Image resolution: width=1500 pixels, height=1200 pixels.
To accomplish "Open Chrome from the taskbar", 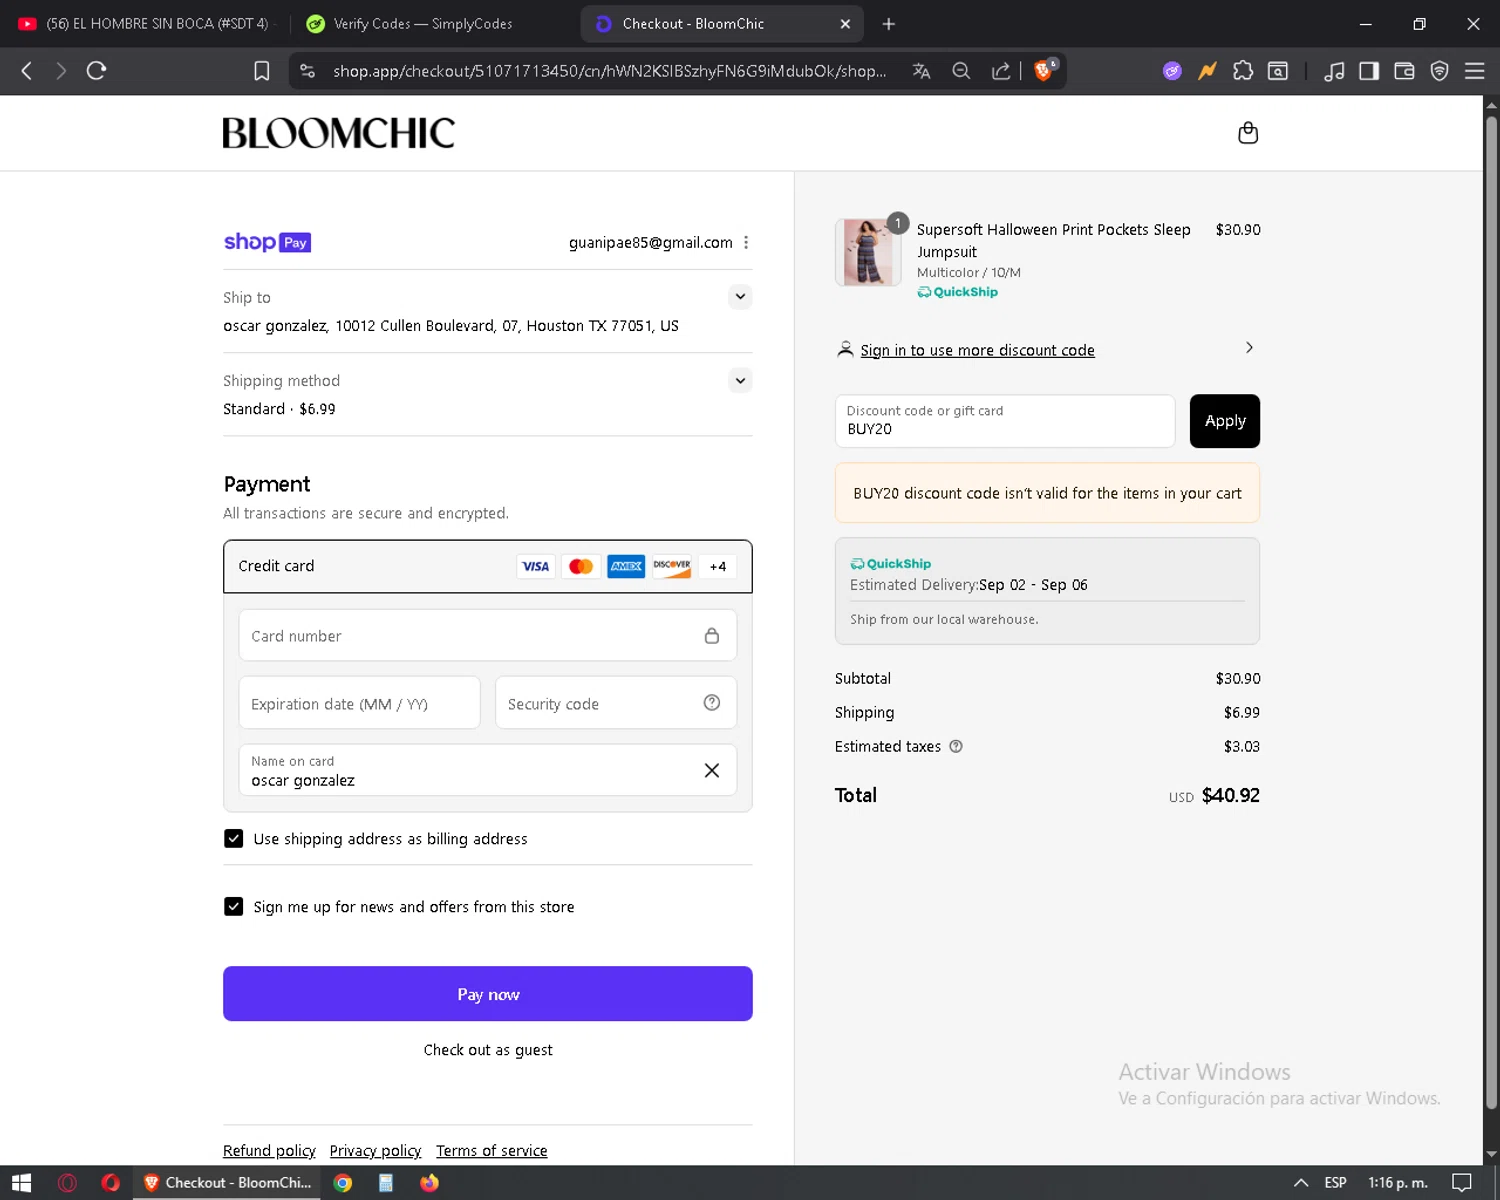I will click(343, 1183).
